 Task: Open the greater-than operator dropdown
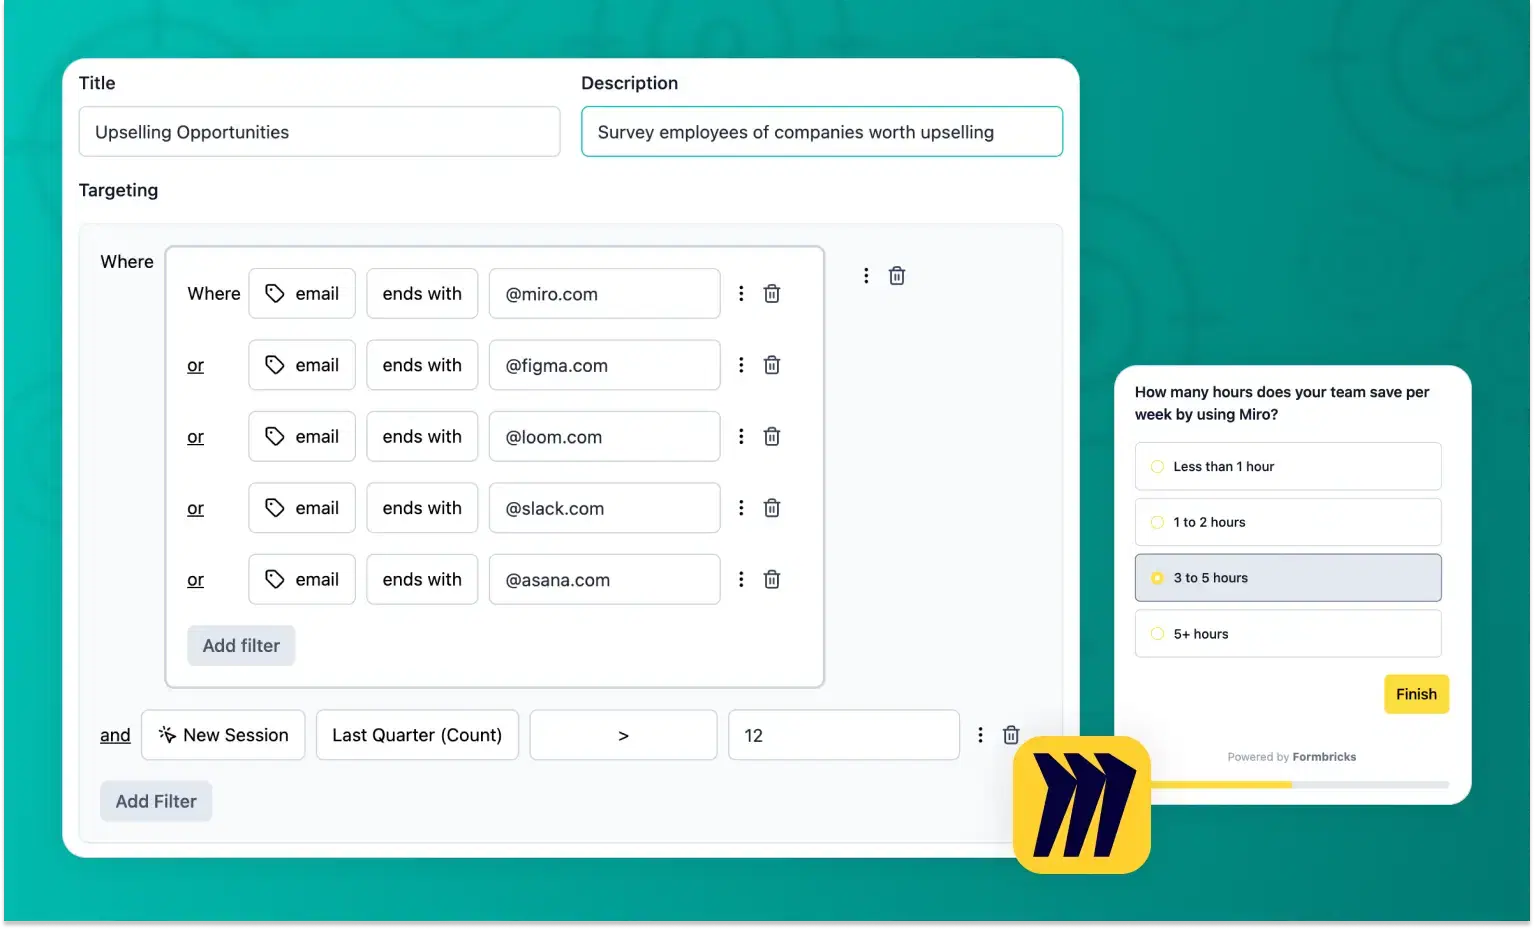click(x=622, y=734)
